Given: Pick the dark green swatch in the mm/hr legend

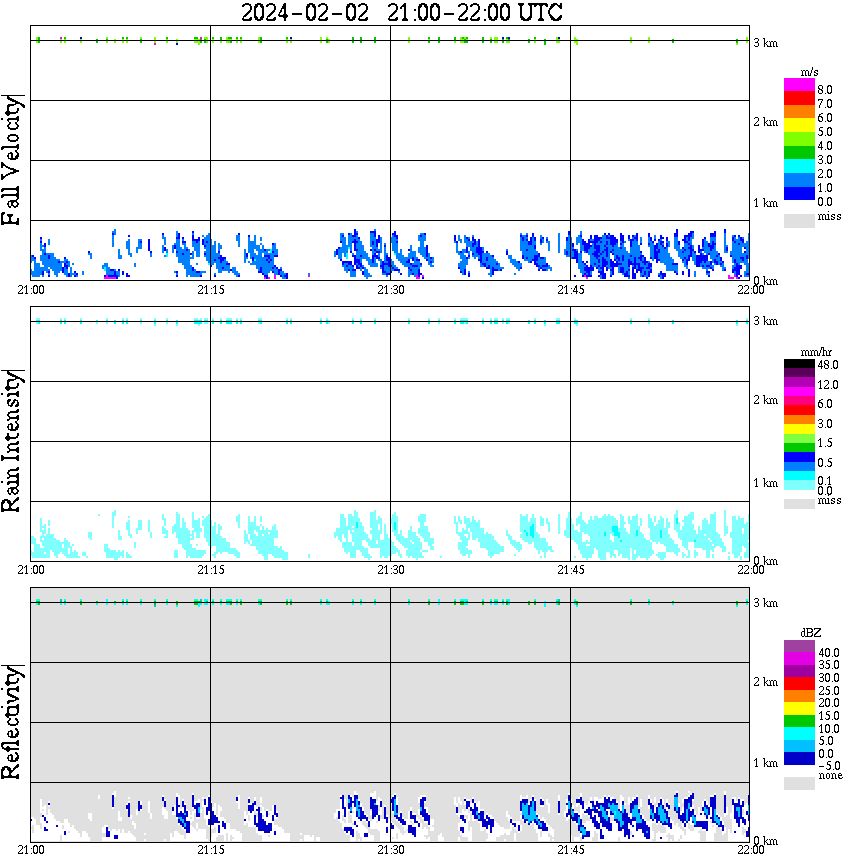Looking at the screenshot, I should coord(799,448).
